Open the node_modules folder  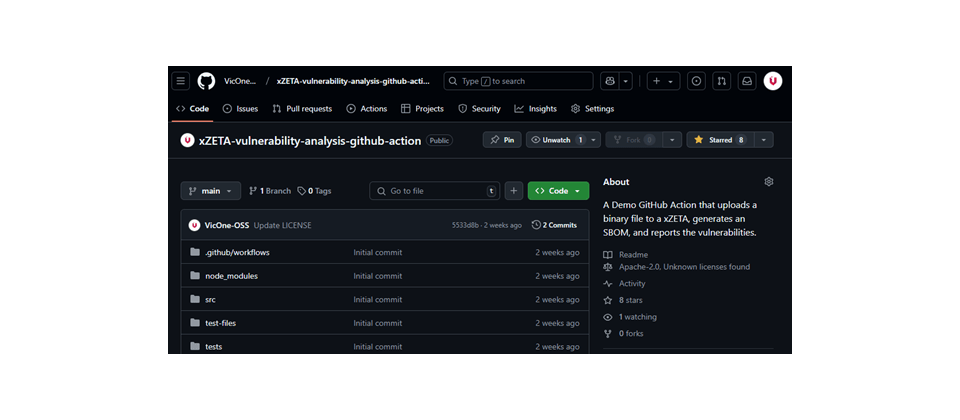point(231,276)
